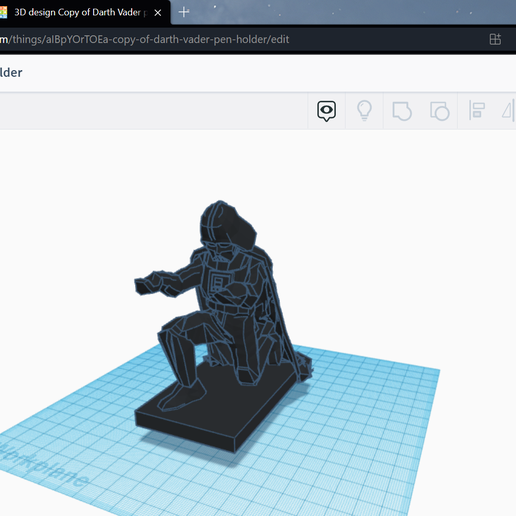Select the Align tool icon
The height and width of the screenshot is (516, 516).
click(477, 110)
